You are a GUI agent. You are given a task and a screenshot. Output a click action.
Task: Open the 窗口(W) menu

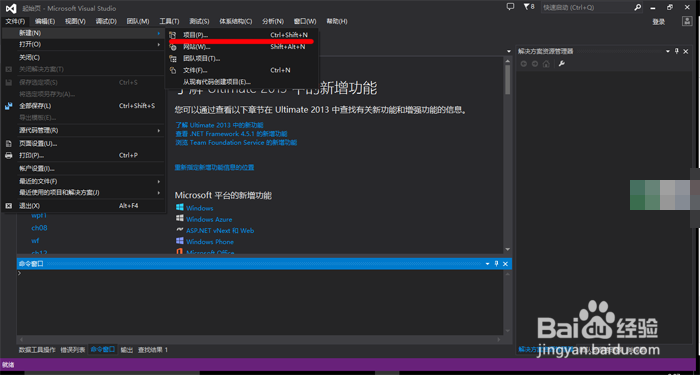(305, 21)
